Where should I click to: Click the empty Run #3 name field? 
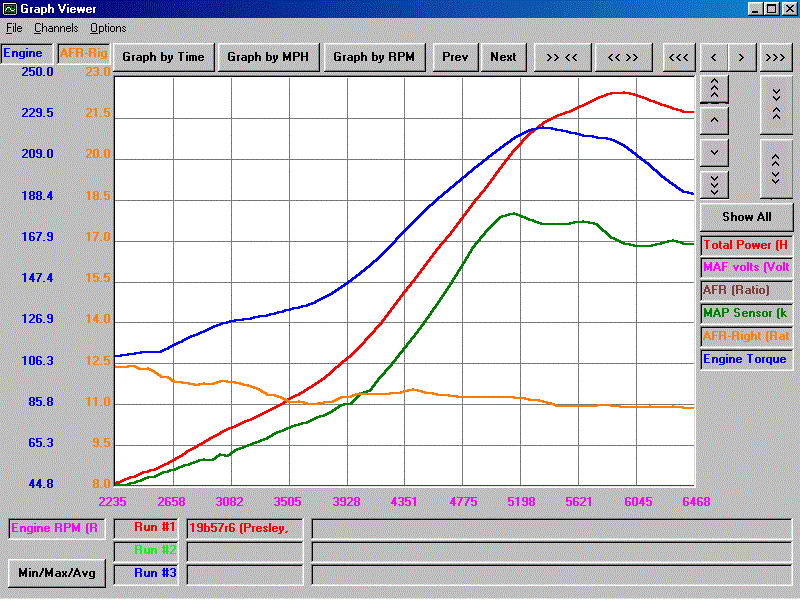(245, 574)
